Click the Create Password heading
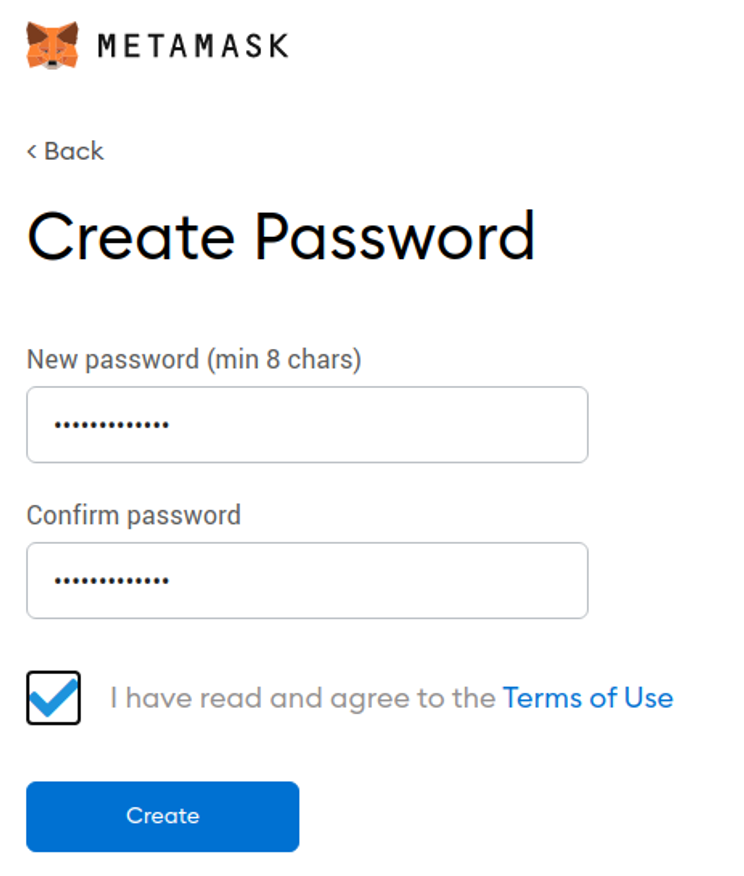This screenshot has height=876, width=744. 282,237
